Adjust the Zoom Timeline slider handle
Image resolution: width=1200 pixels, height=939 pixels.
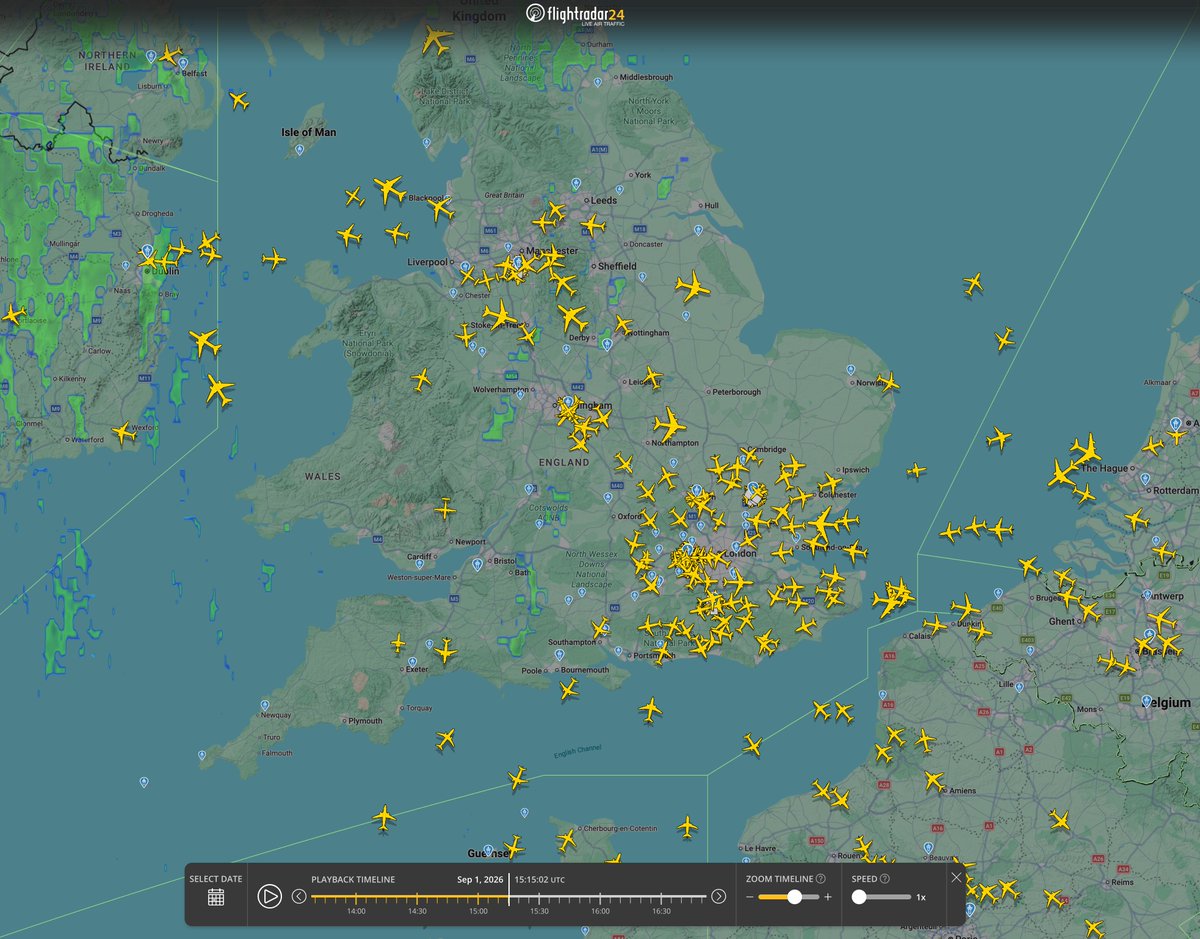pos(795,897)
